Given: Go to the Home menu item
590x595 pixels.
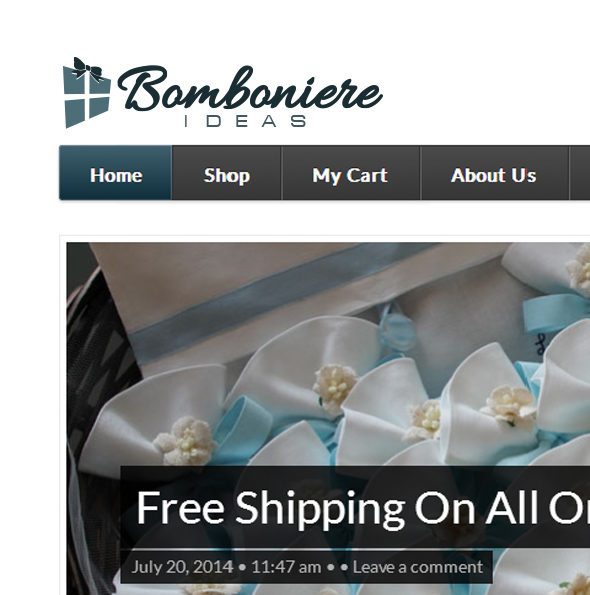Looking at the screenshot, I should click(x=116, y=173).
